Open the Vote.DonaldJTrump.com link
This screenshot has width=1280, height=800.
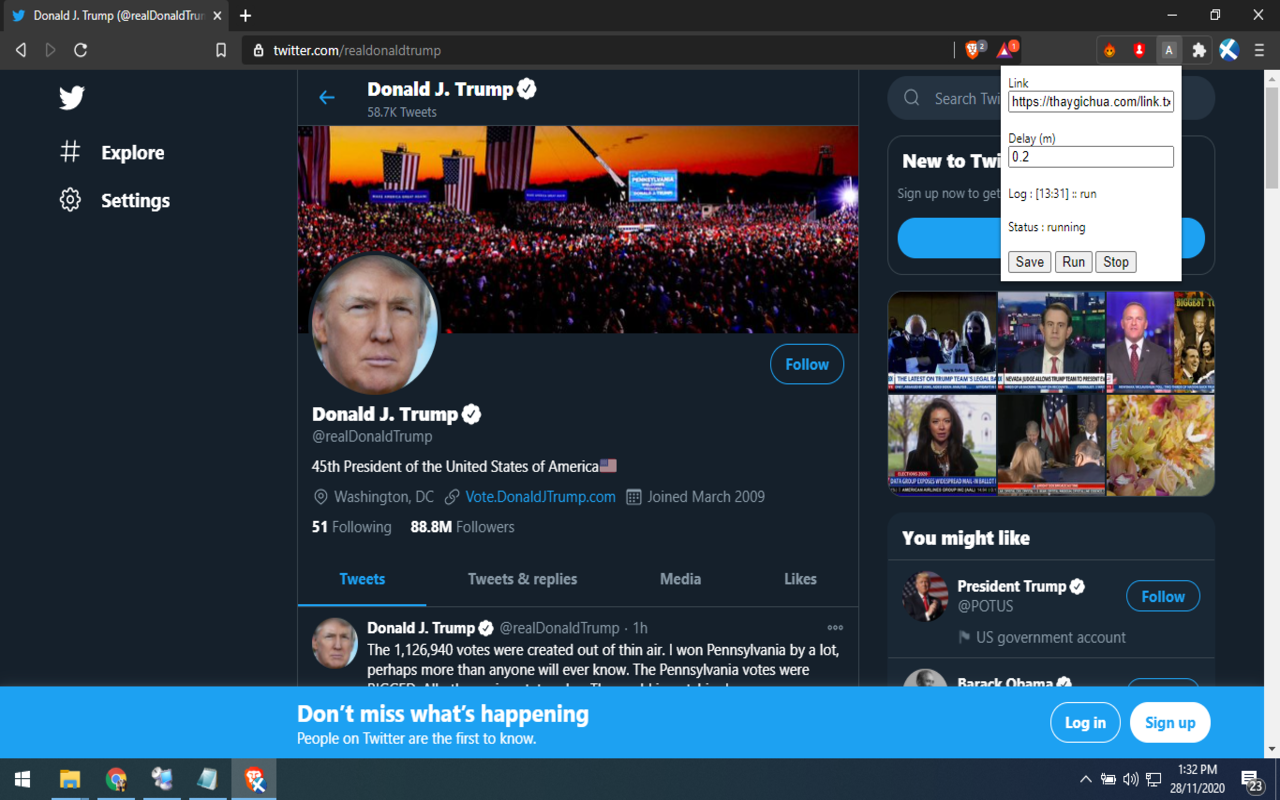[x=540, y=497]
